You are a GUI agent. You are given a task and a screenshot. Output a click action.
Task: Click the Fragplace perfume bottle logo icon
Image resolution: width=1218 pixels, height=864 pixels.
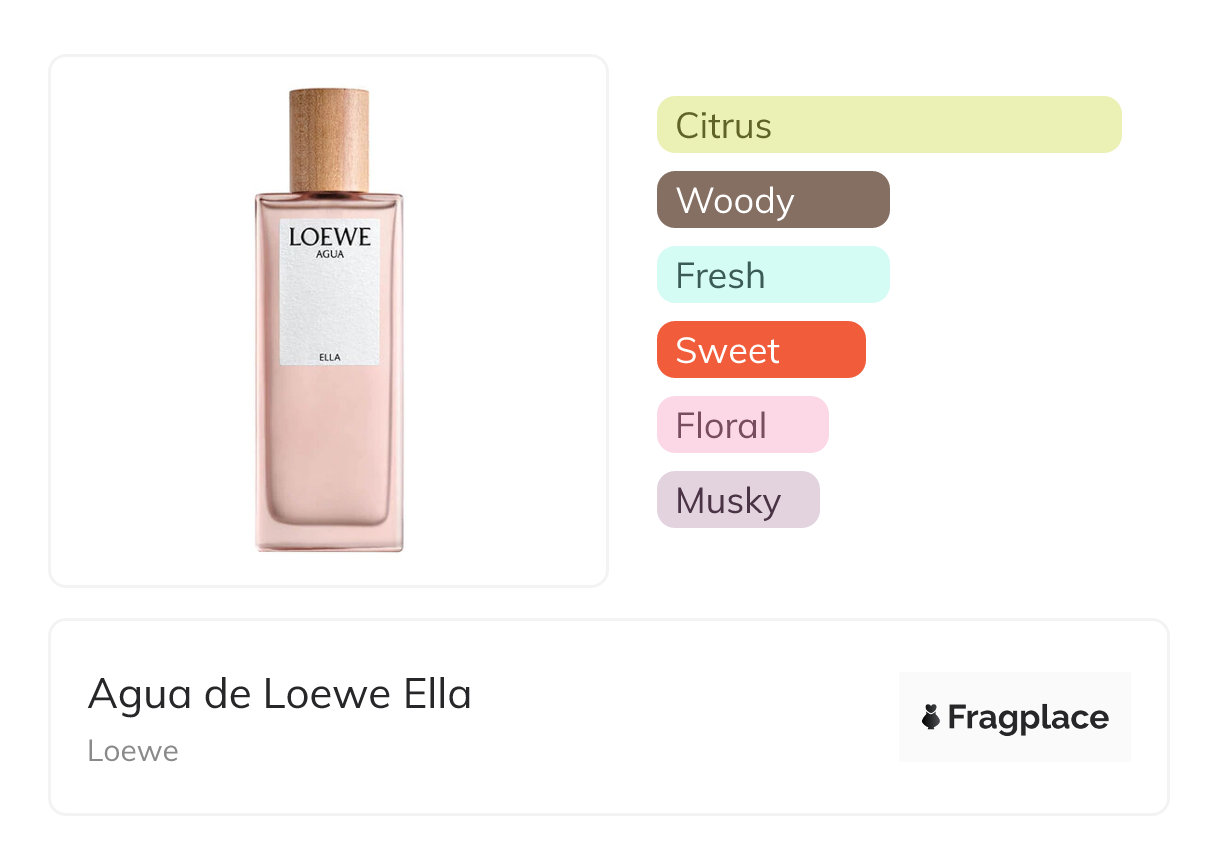(x=931, y=717)
